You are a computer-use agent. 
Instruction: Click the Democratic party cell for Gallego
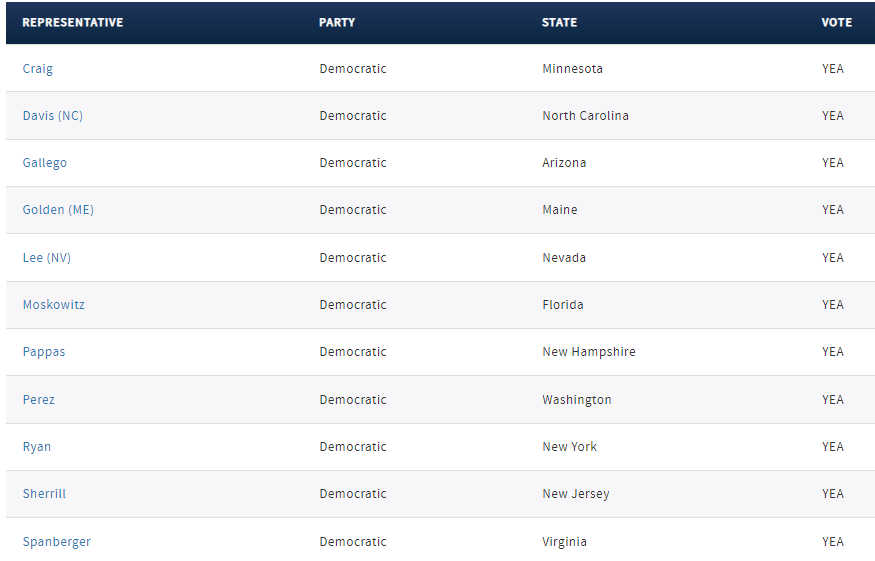[x=353, y=163]
